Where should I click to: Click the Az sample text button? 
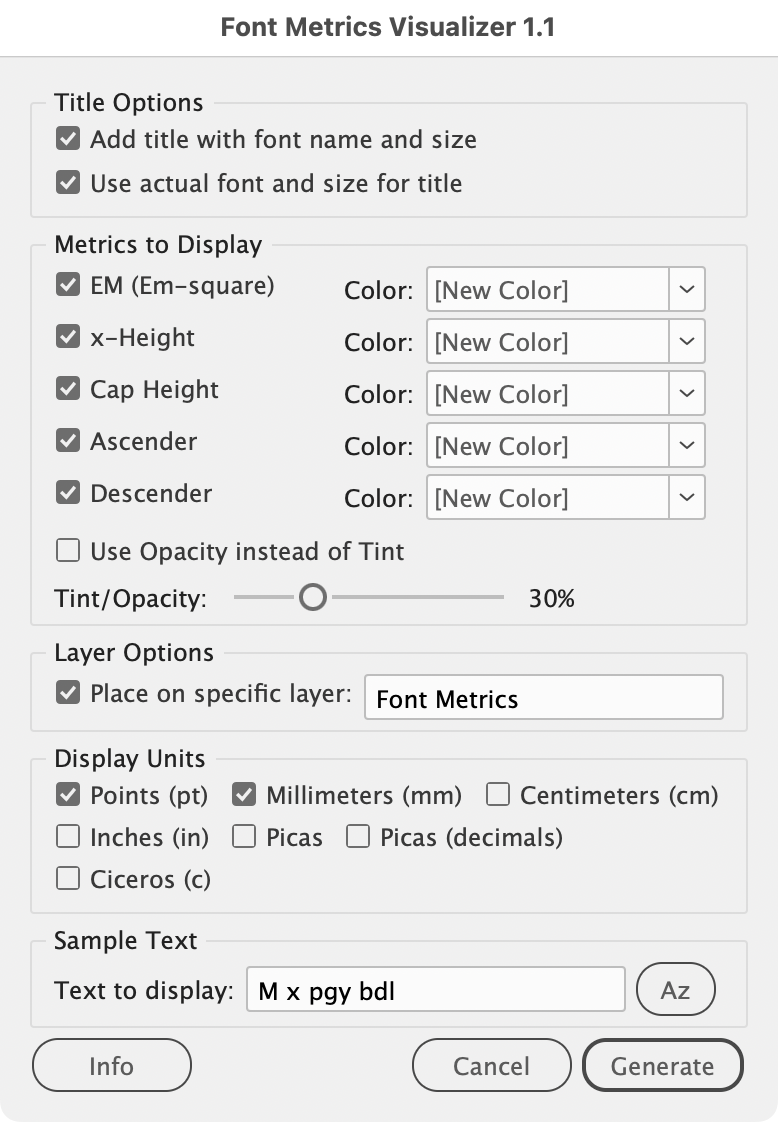pyautogui.click(x=676, y=989)
